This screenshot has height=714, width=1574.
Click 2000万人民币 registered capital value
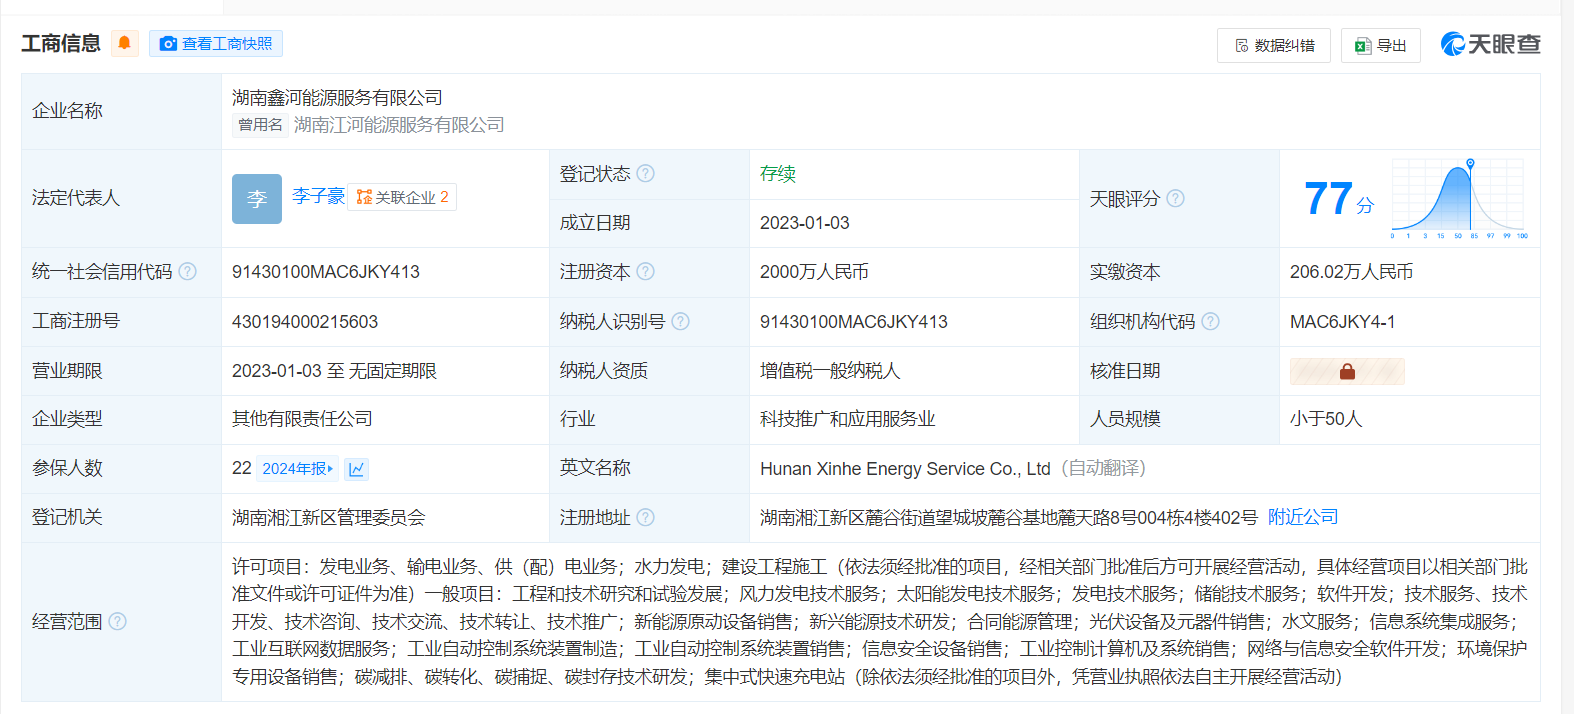pyautogui.click(x=814, y=272)
